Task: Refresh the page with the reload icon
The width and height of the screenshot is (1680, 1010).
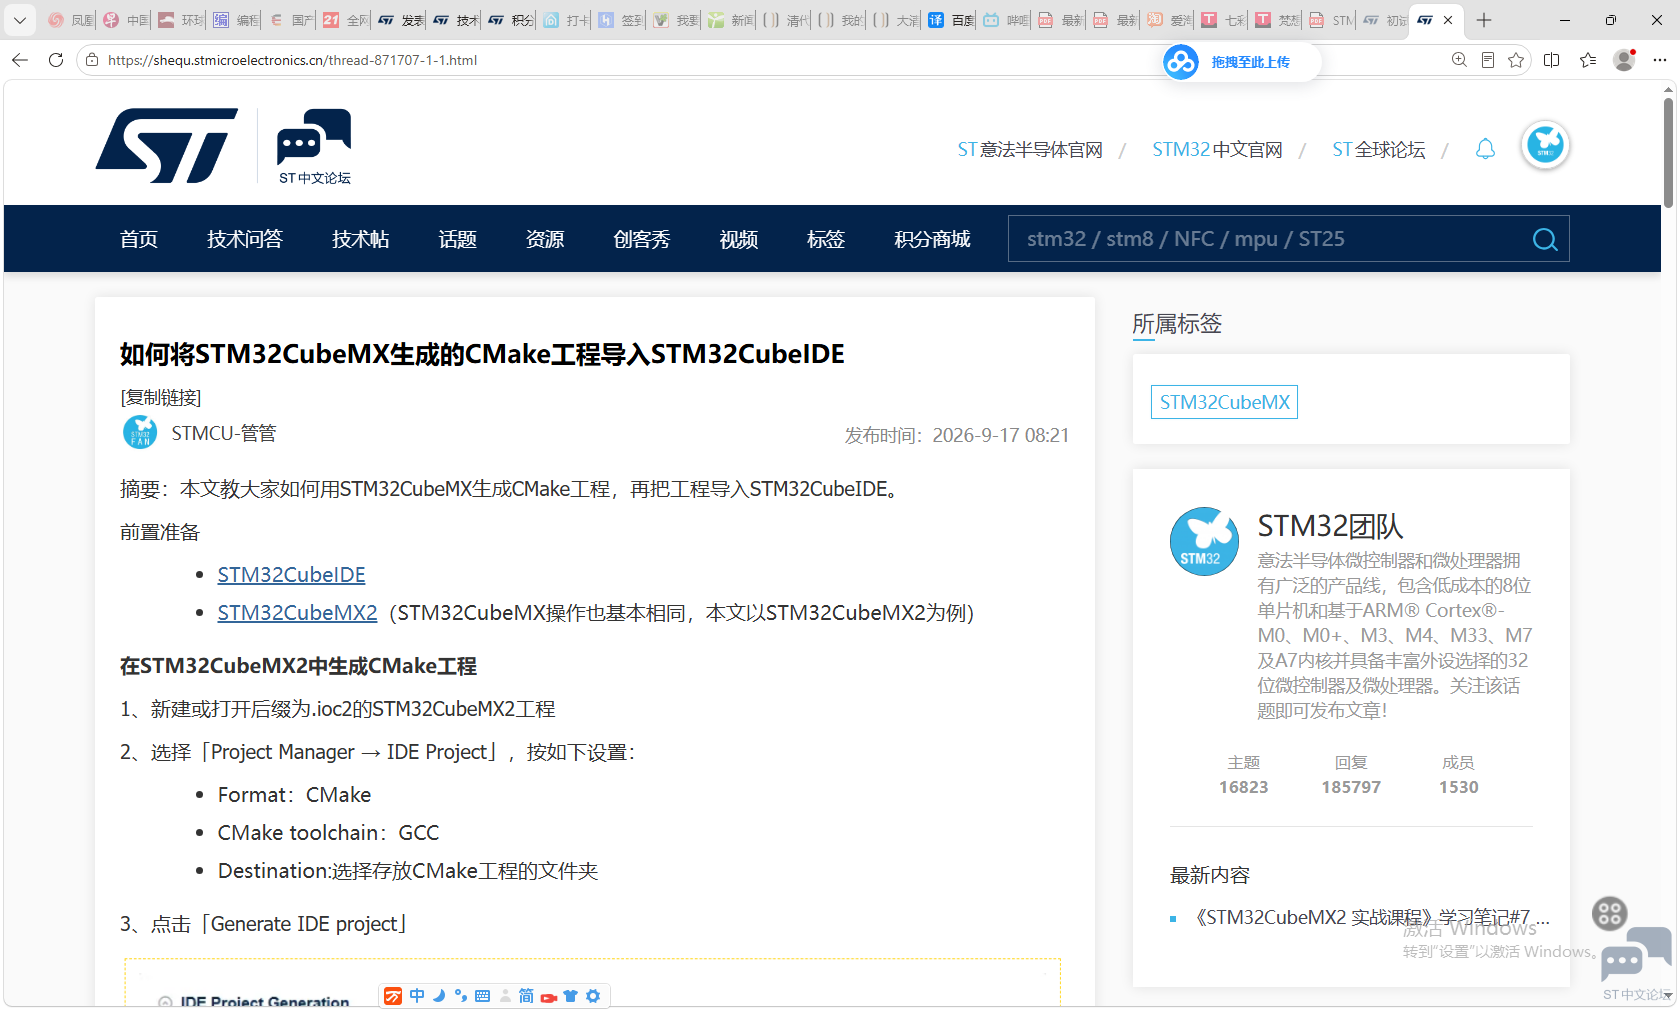Action: click(56, 60)
